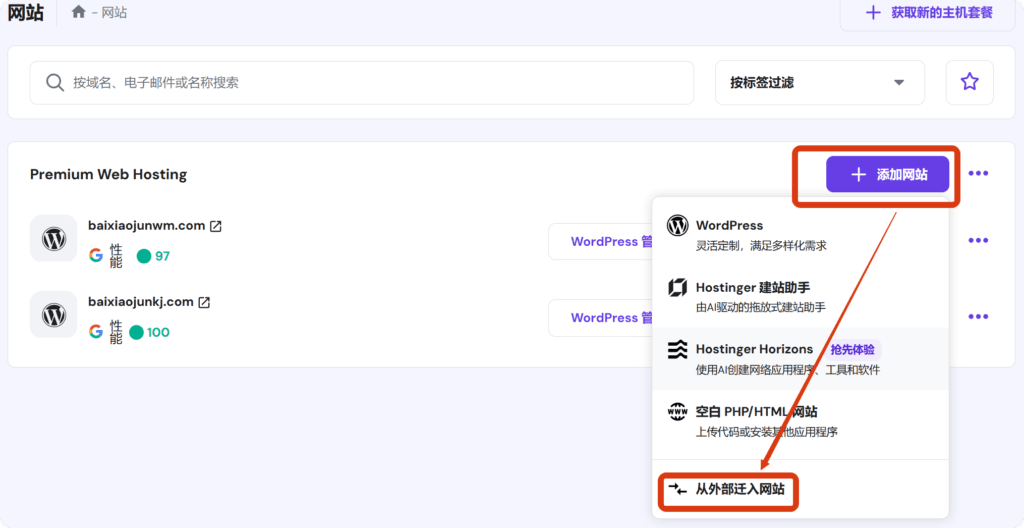Open external link icon beside baixiaojunkj.com
This screenshot has height=528, width=1024.
204,302
